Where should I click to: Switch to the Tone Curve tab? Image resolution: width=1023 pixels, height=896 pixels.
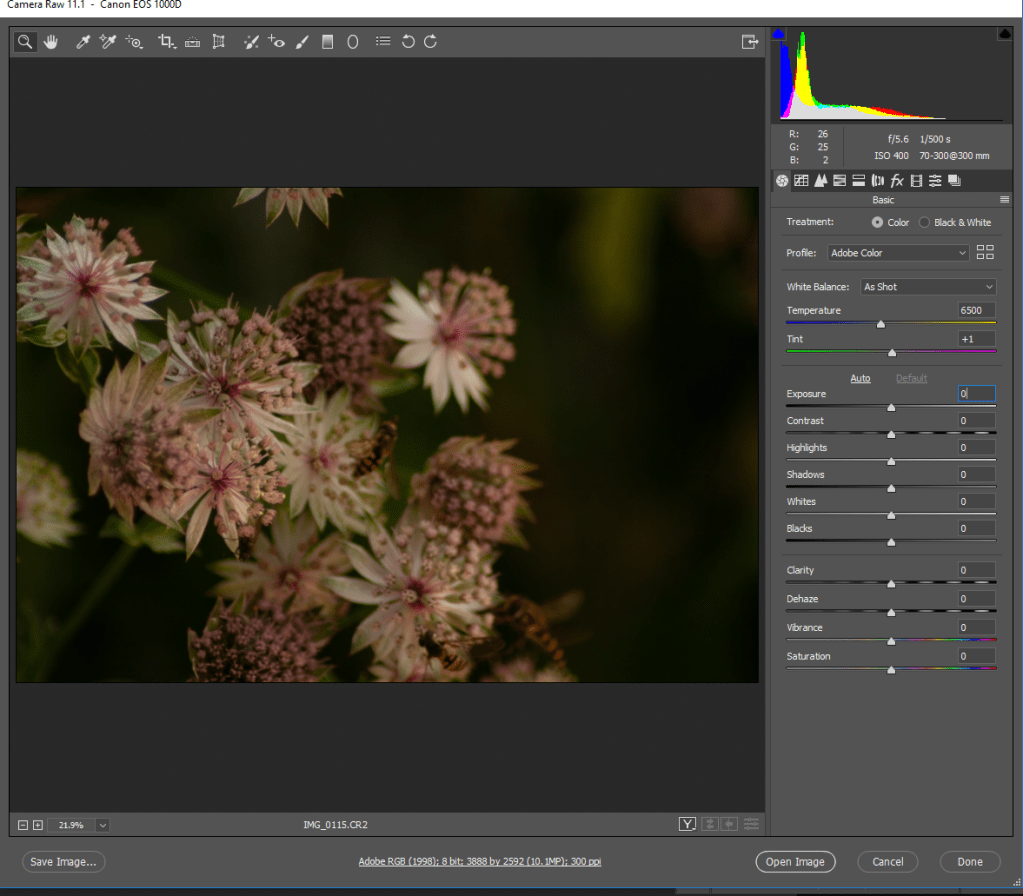point(801,181)
